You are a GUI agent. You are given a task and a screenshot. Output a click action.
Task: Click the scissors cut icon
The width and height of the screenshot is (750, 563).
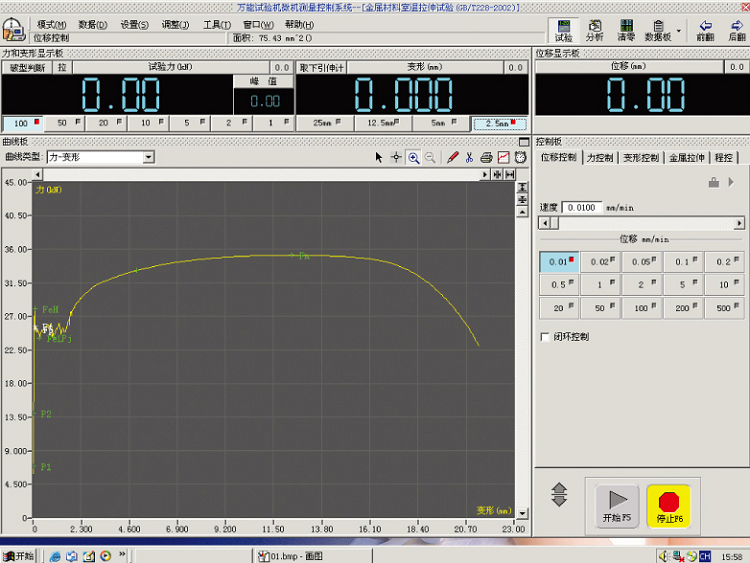click(x=469, y=157)
